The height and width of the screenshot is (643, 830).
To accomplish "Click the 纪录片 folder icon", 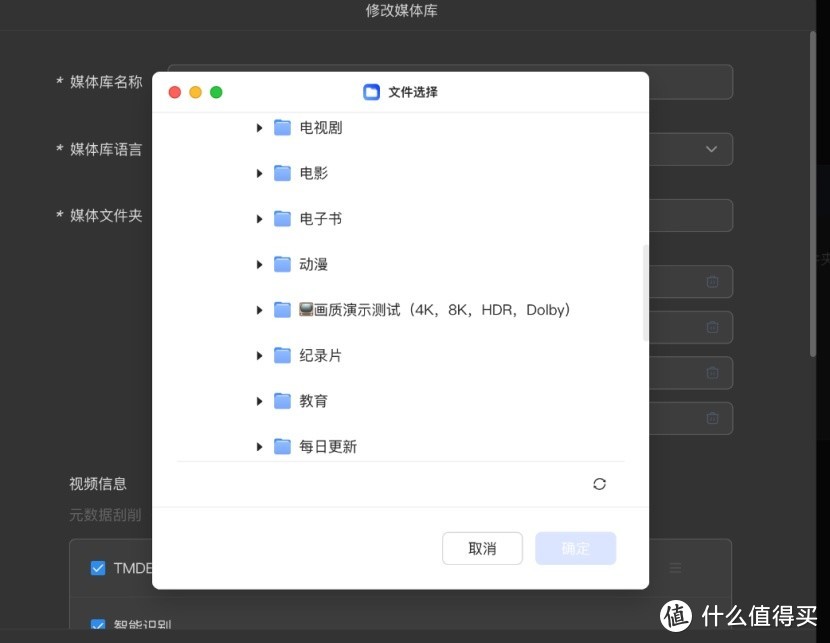I will 281,355.
